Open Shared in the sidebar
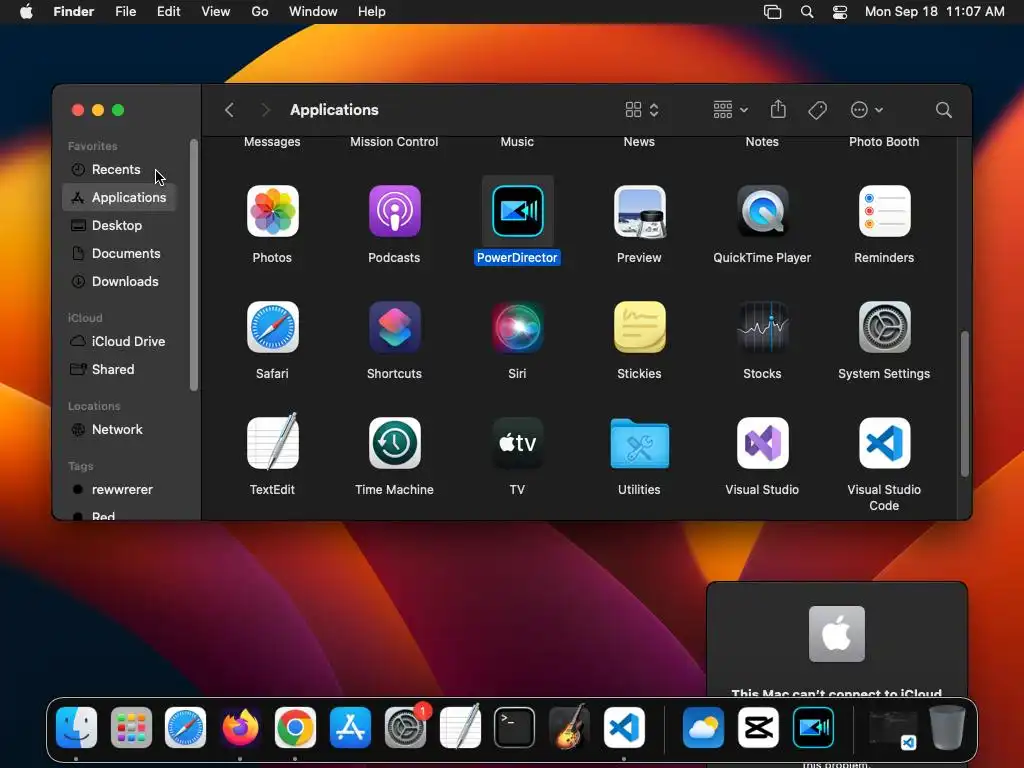 pos(119,369)
